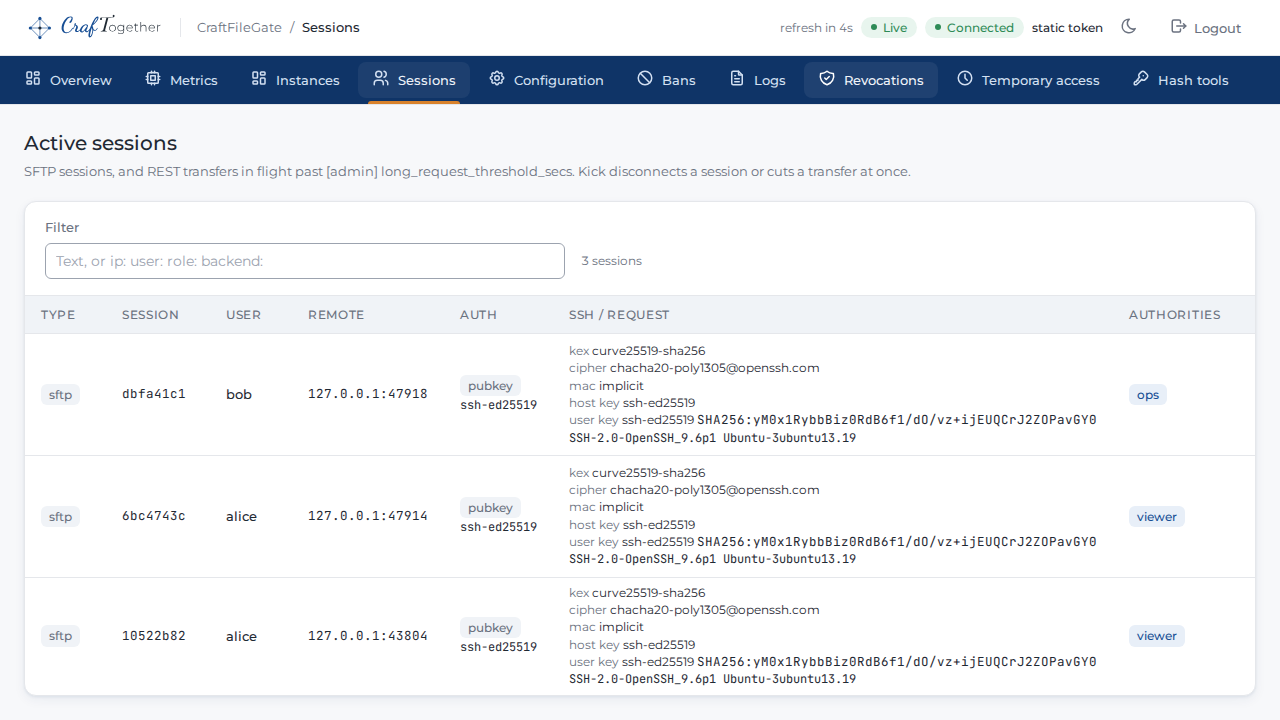
Task: Click remote address 127.0.0.1:43804
Action: [368, 636]
